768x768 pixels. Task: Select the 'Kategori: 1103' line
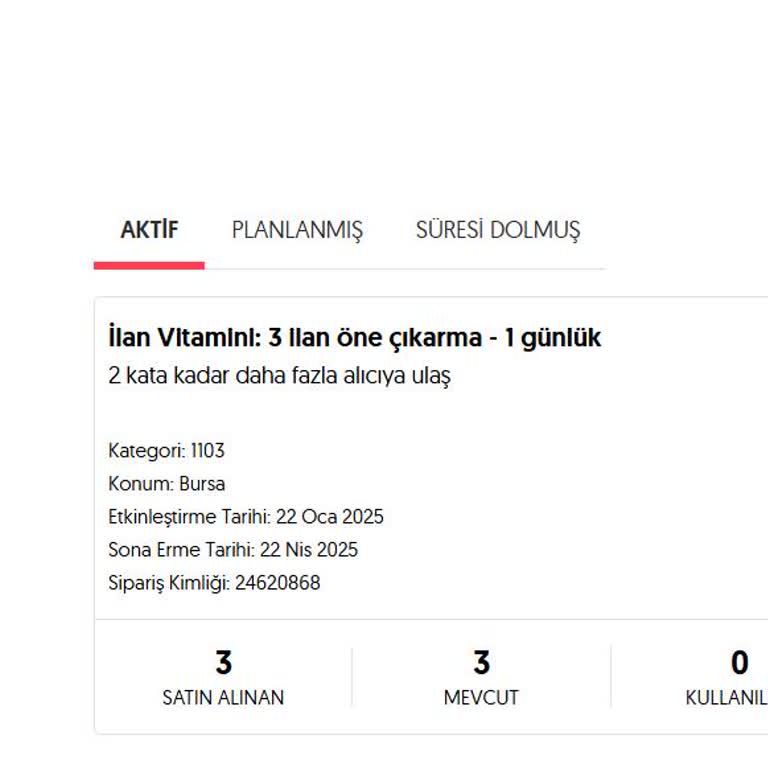coord(166,451)
